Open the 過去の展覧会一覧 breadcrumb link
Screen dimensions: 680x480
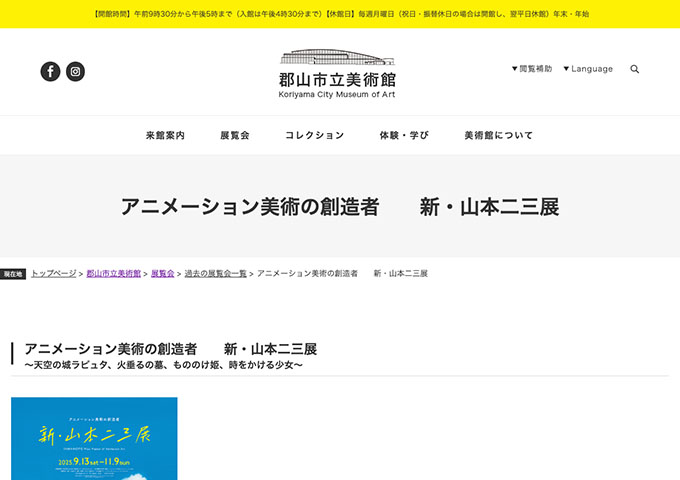[x=215, y=273]
